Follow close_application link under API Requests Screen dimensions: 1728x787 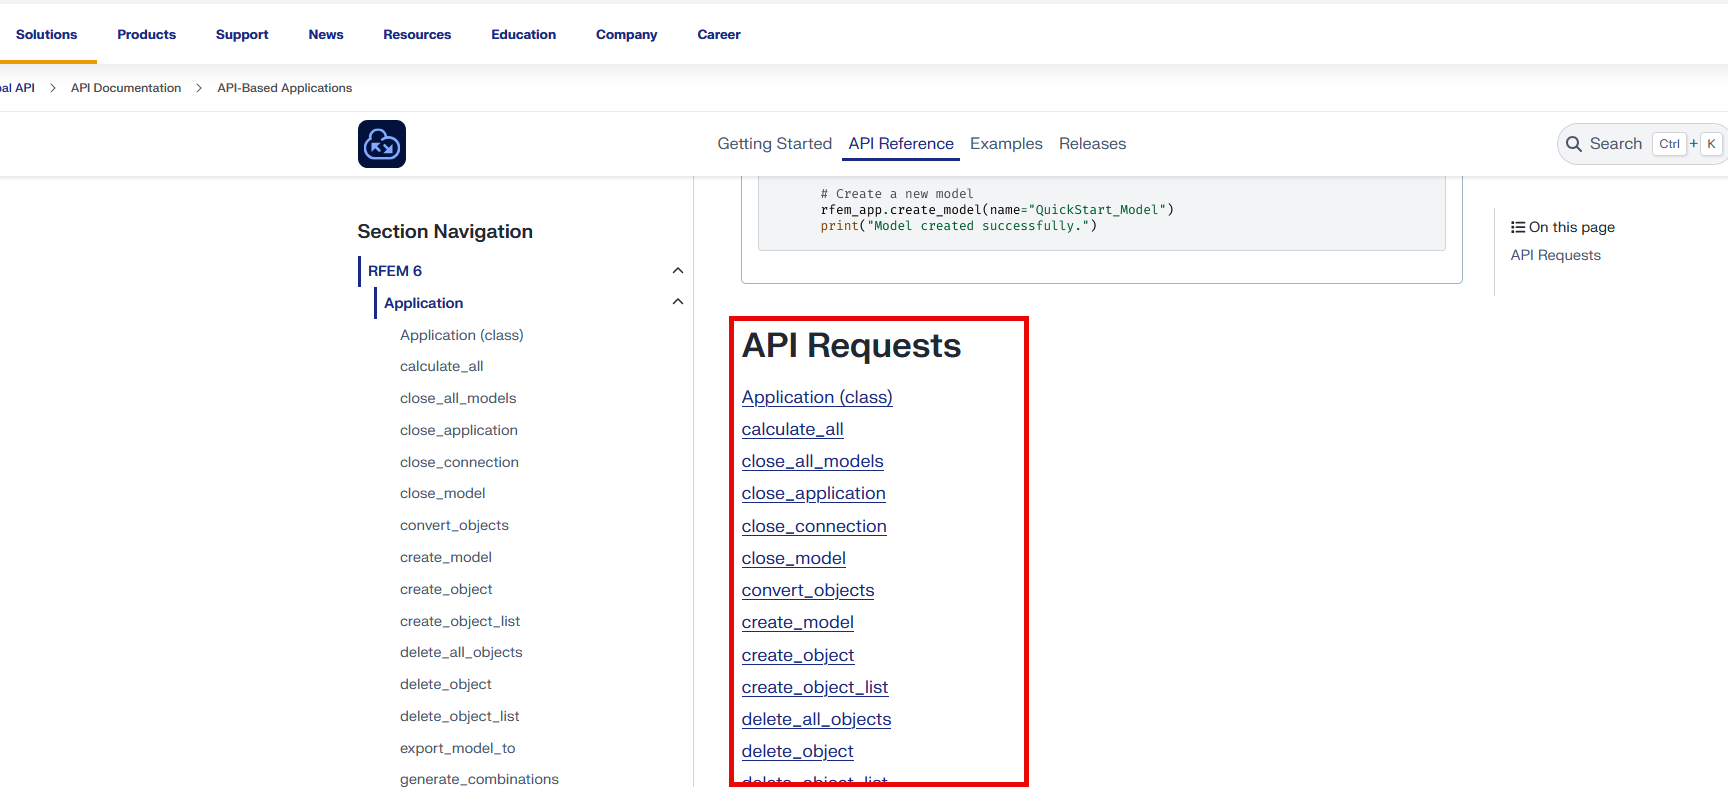click(814, 493)
